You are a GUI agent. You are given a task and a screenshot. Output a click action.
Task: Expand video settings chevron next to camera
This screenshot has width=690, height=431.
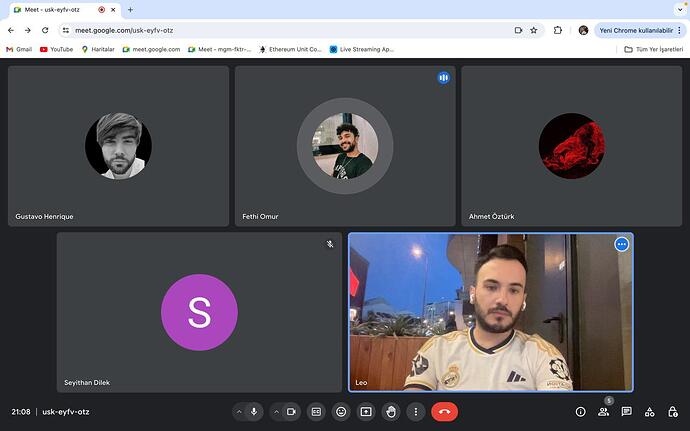click(276, 412)
